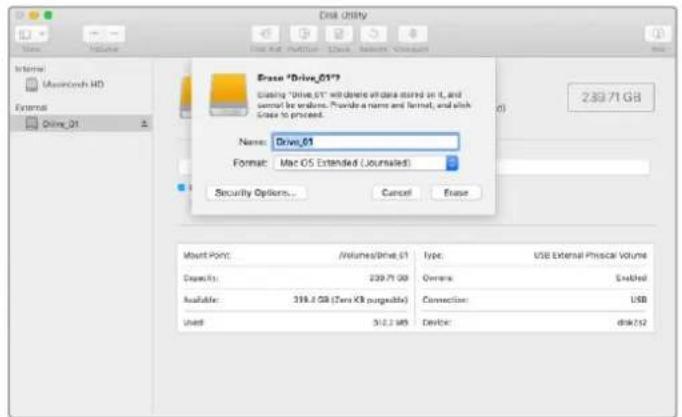
Task: Open the Format dropdown Mac OS Extended (Journaled)
Action: click(366, 163)
